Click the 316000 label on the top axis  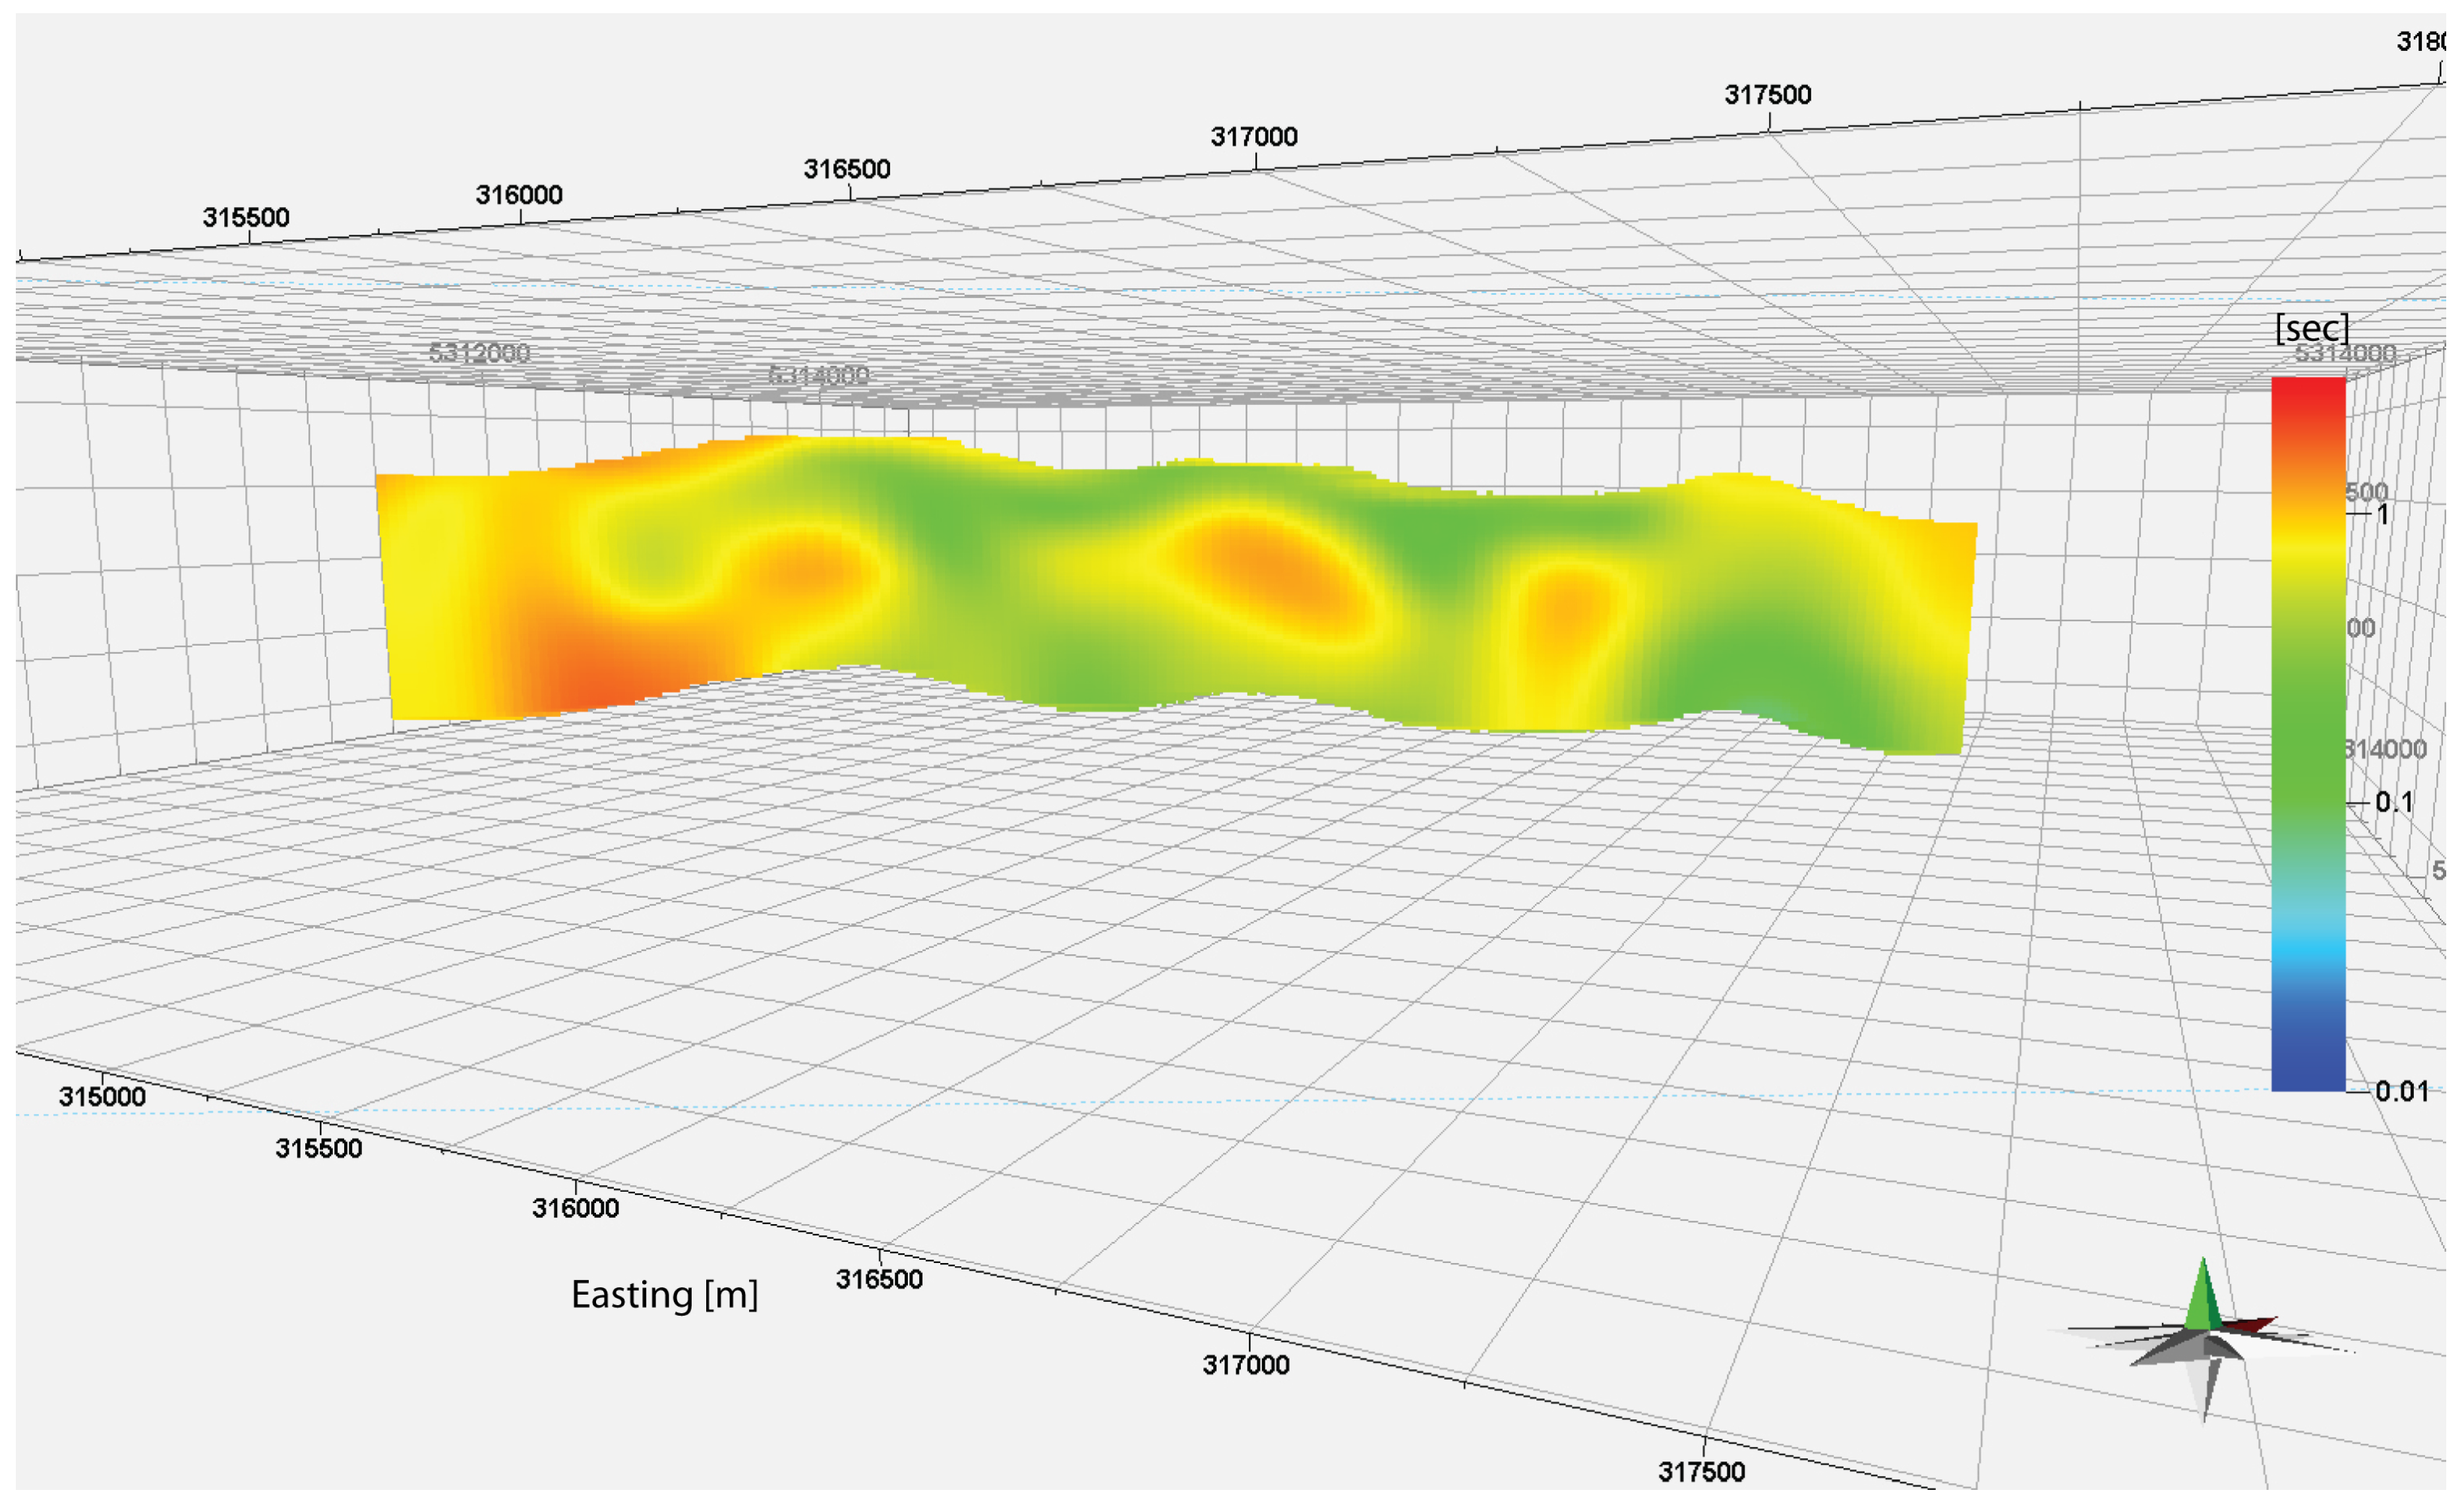(x=518, y=195)
